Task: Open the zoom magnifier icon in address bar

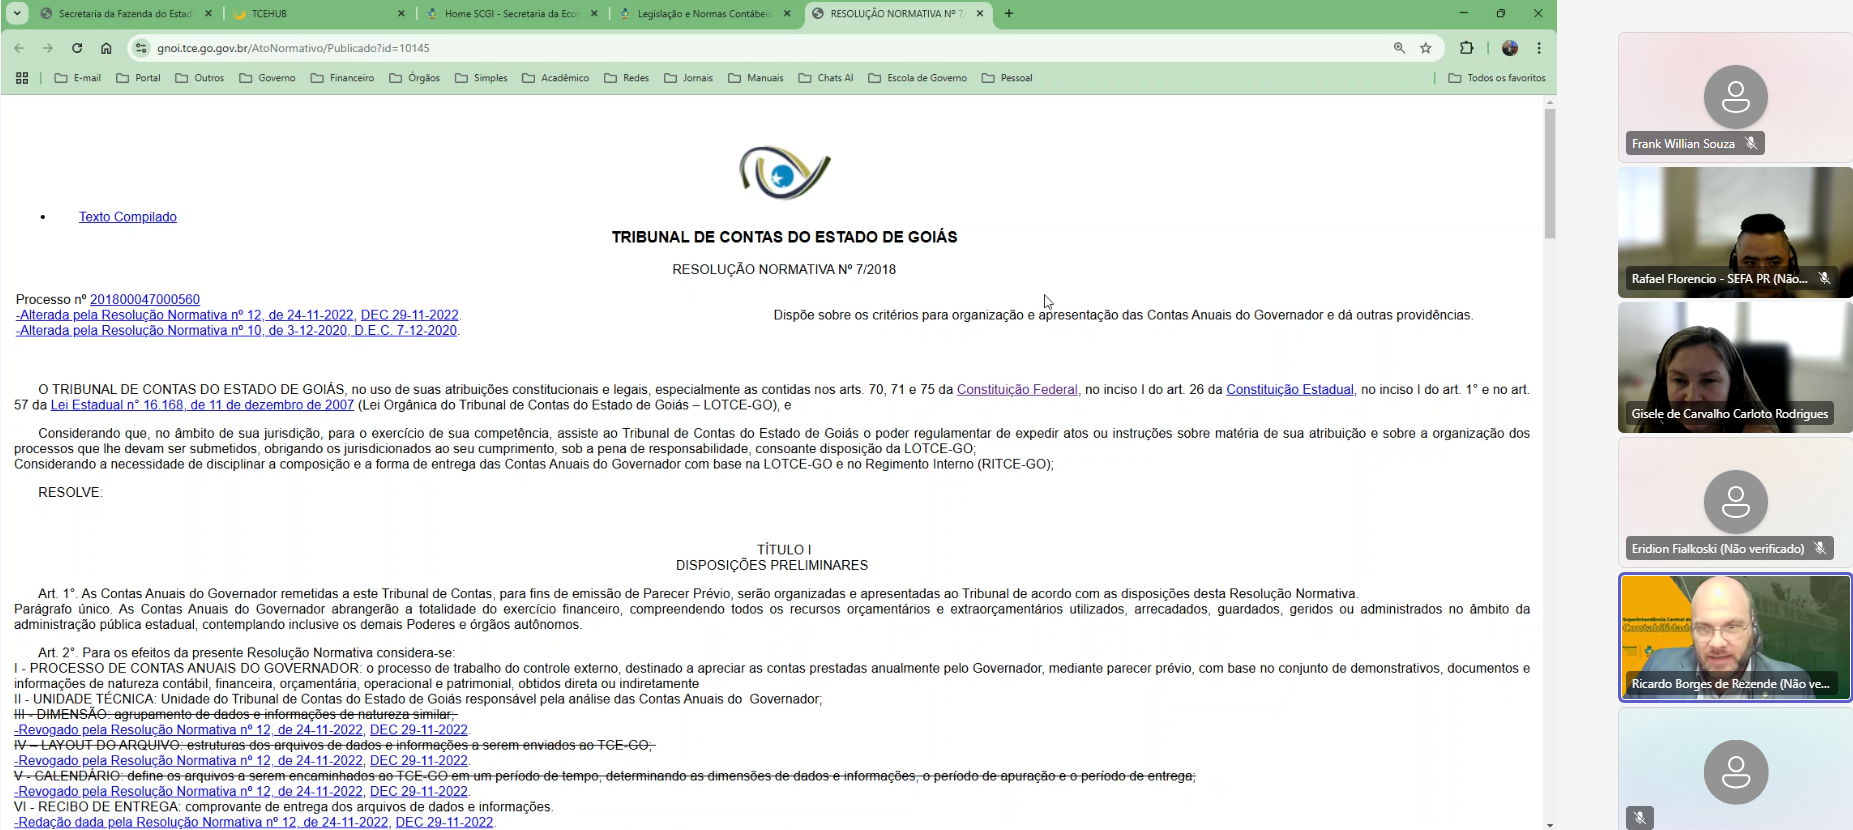Action: click(x=1399, y=48)
